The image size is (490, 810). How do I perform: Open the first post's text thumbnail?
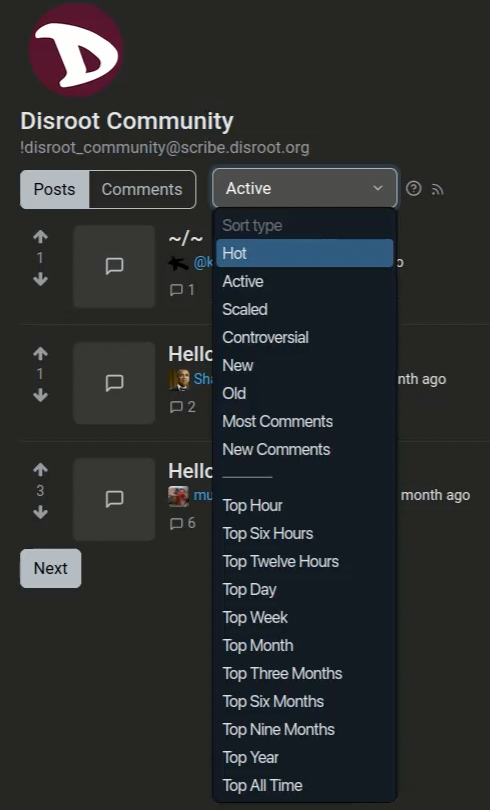click(x=114, y=266)
